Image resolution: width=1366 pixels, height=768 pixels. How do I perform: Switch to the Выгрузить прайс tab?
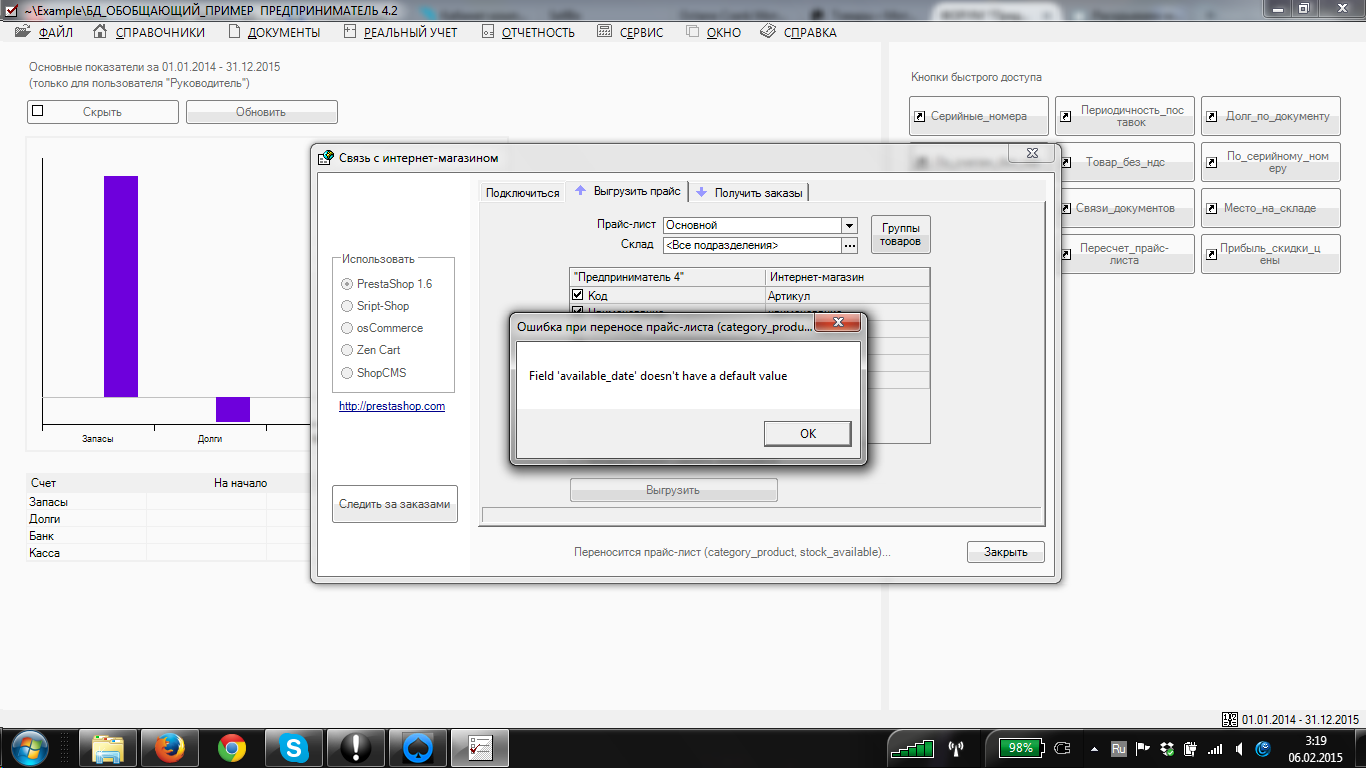click(x=627, y=191)
